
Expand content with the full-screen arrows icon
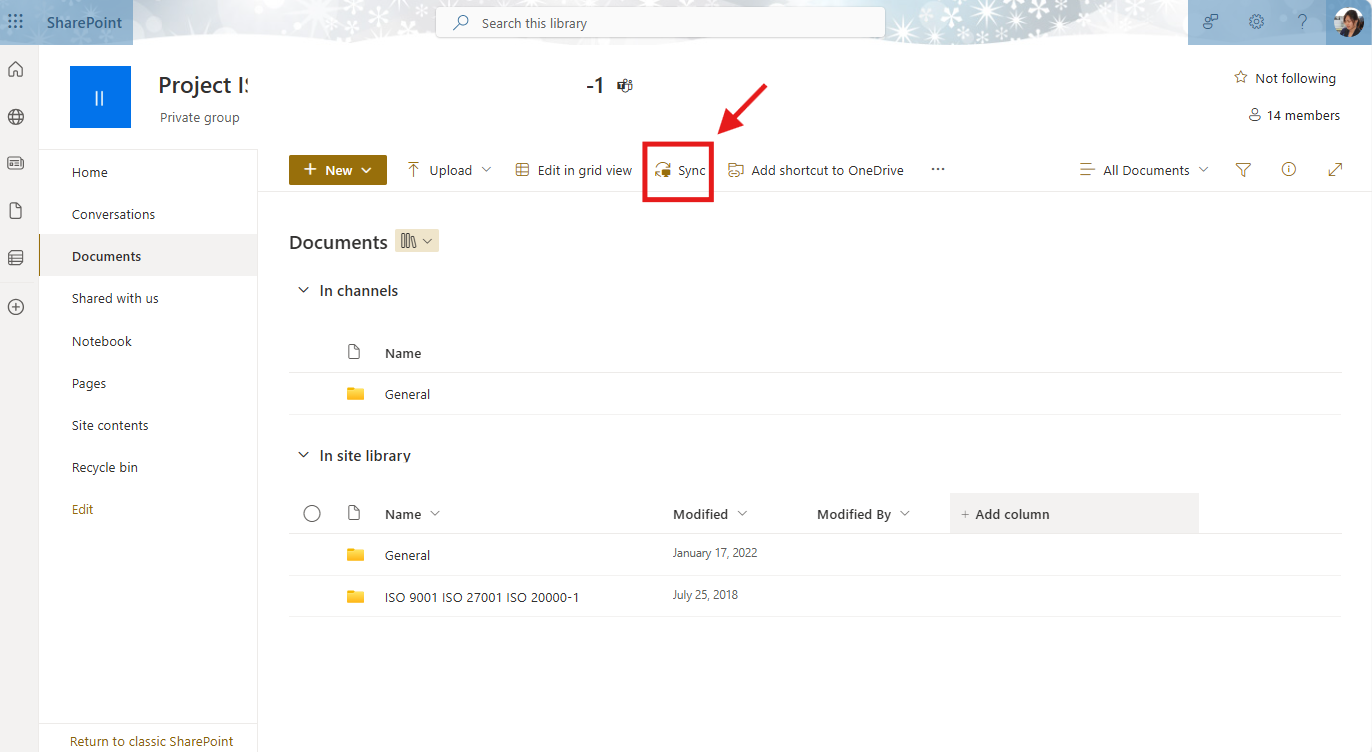click(x=1335, y=170)
